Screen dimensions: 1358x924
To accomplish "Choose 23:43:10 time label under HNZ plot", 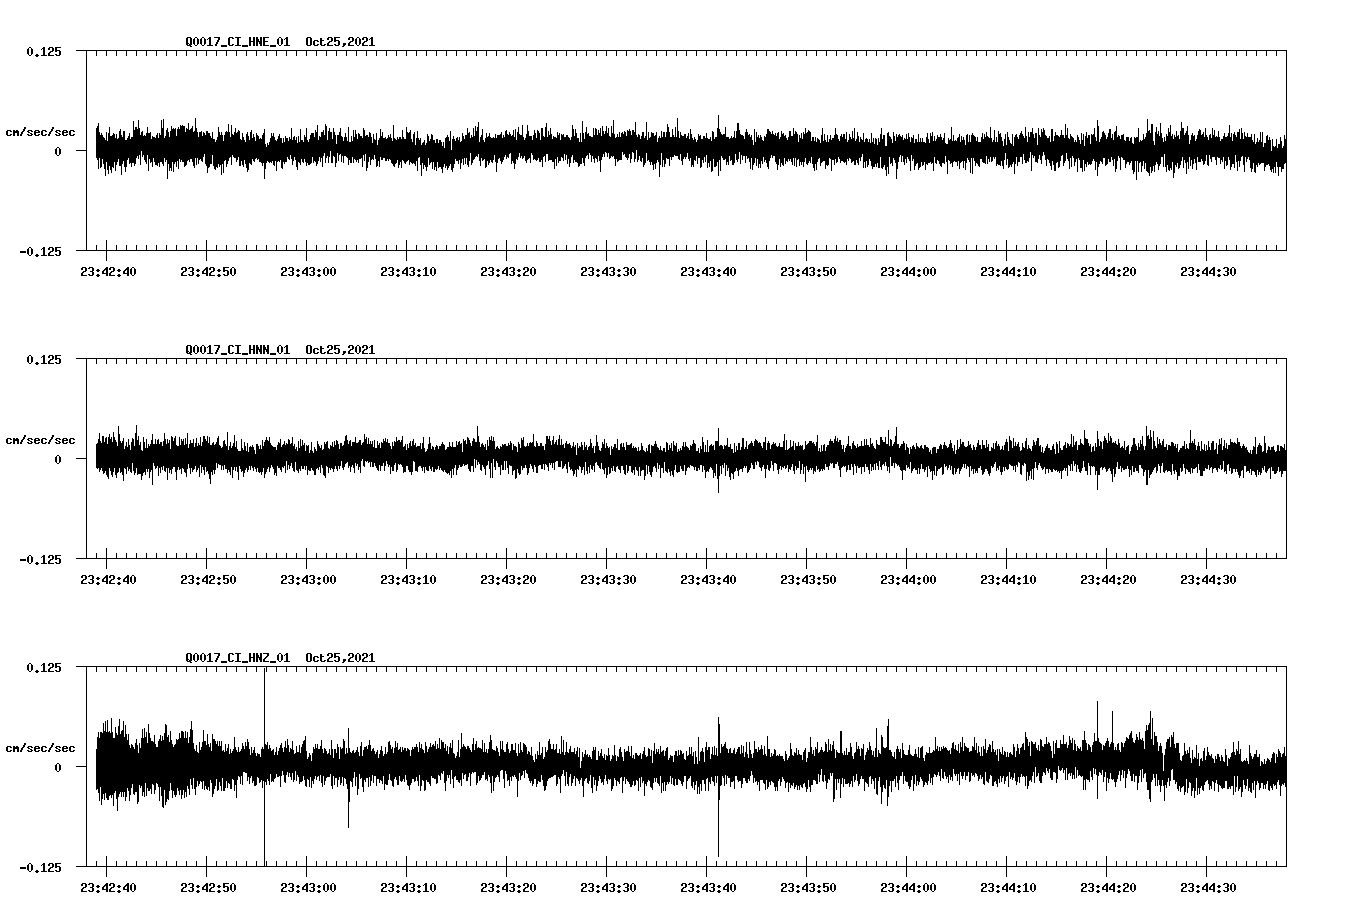I will point(408,888).
